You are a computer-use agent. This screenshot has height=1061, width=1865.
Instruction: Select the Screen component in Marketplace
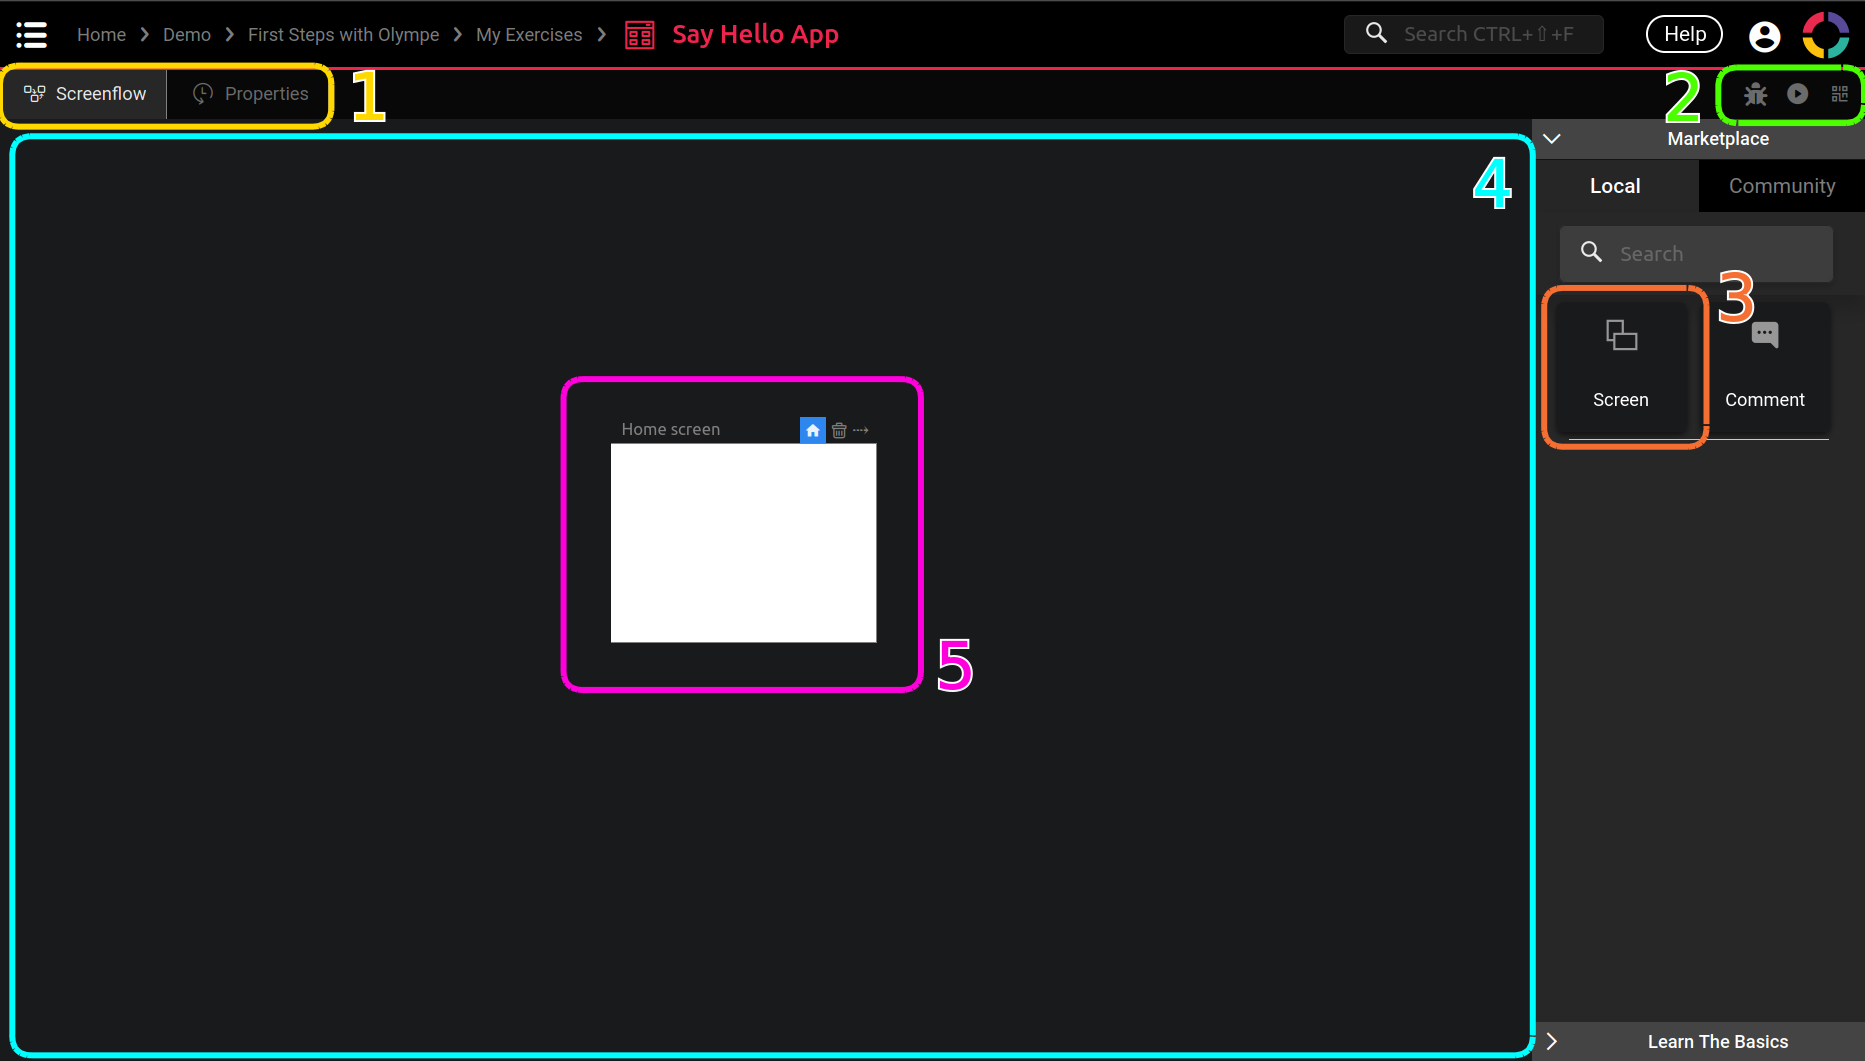click(1620, 365)
